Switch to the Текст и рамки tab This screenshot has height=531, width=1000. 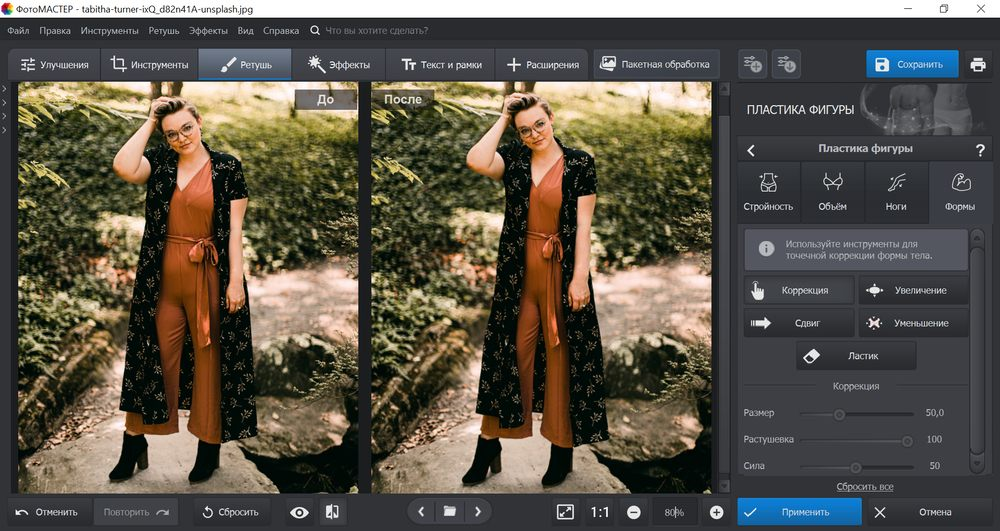click(441, 64)
